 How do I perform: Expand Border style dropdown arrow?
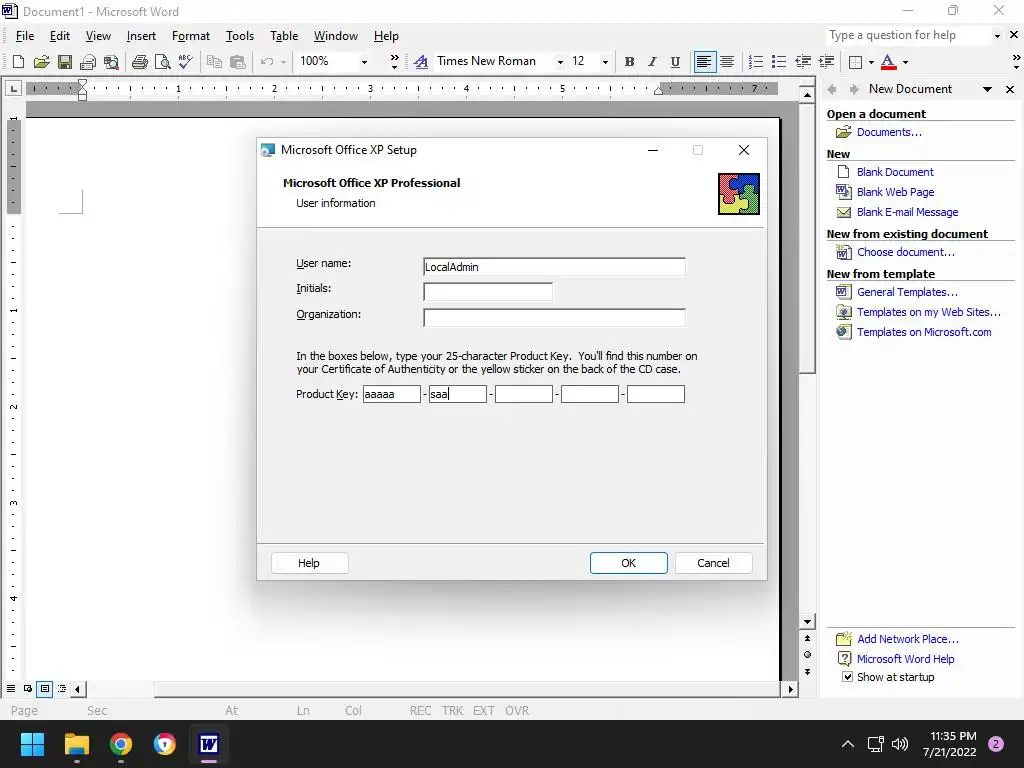pos(871,62)
